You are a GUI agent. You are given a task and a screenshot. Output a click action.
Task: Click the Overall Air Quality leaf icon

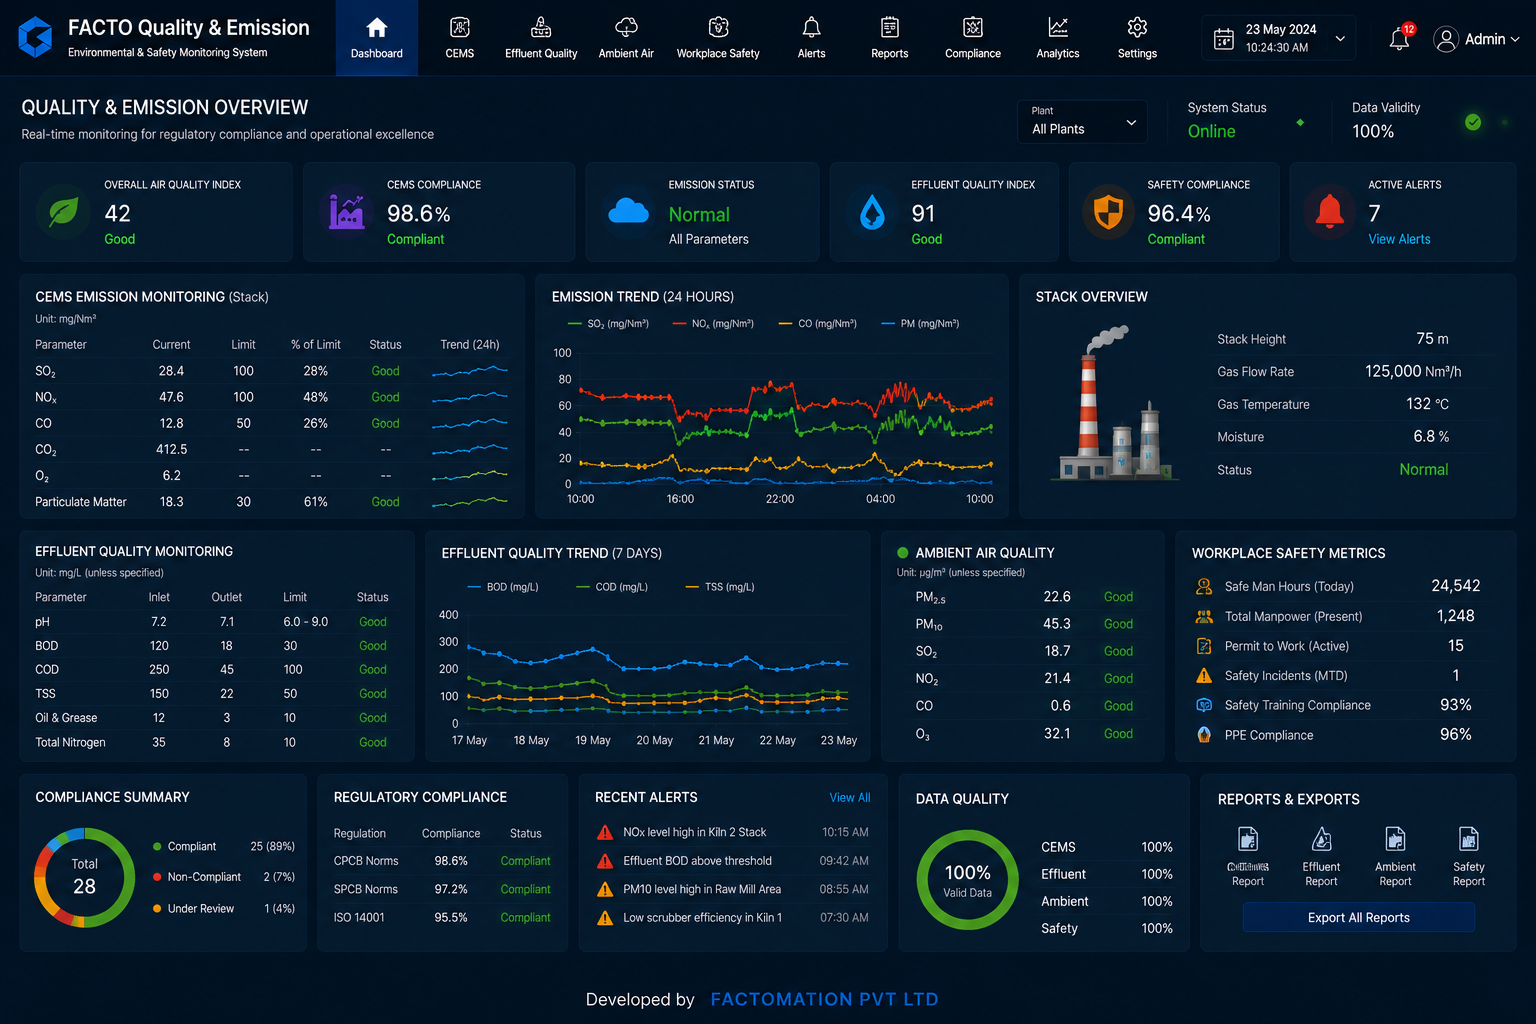[63, 211]
